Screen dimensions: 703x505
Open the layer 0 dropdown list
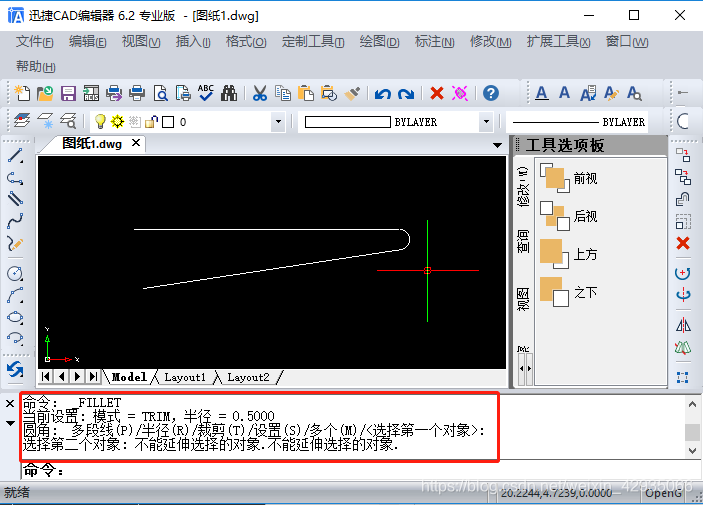278,122
